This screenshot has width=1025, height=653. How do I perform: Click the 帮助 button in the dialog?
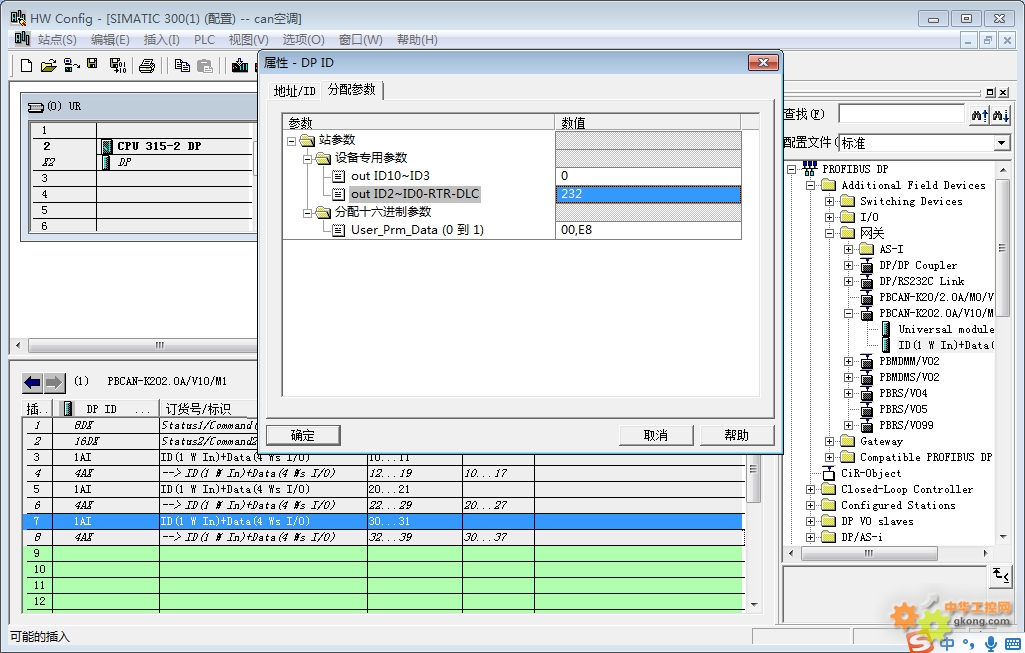(x=737, y=435)
